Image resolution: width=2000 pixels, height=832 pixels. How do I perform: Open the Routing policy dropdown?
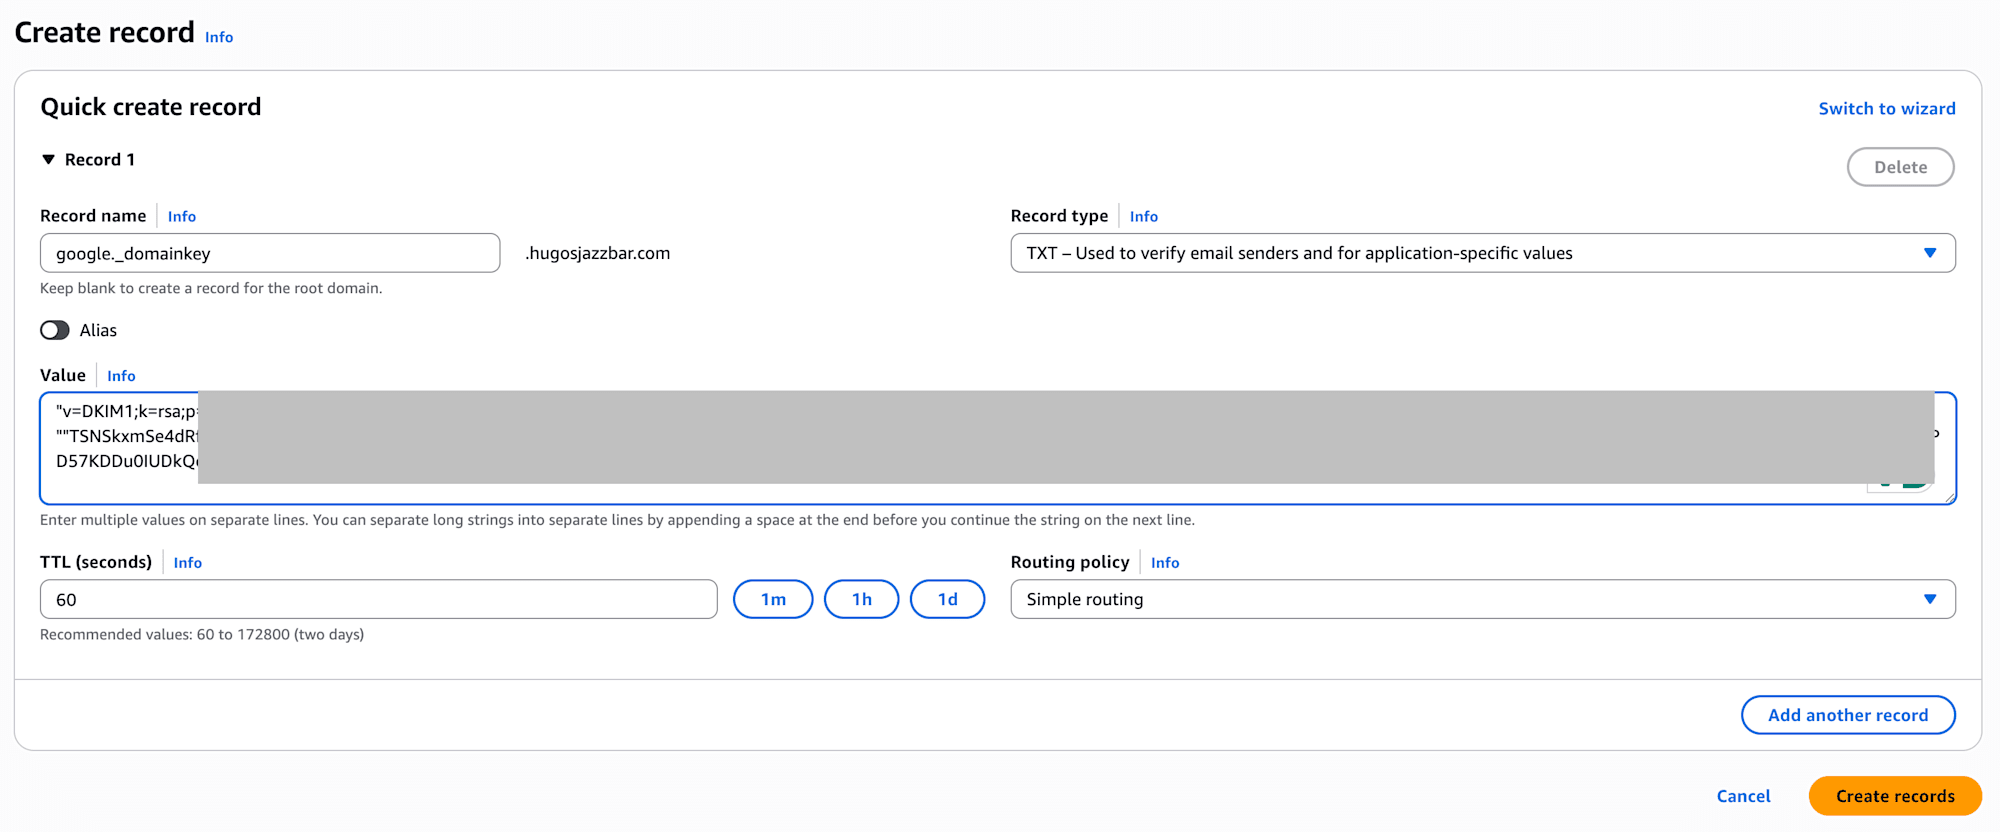[x=1482, y=599]
